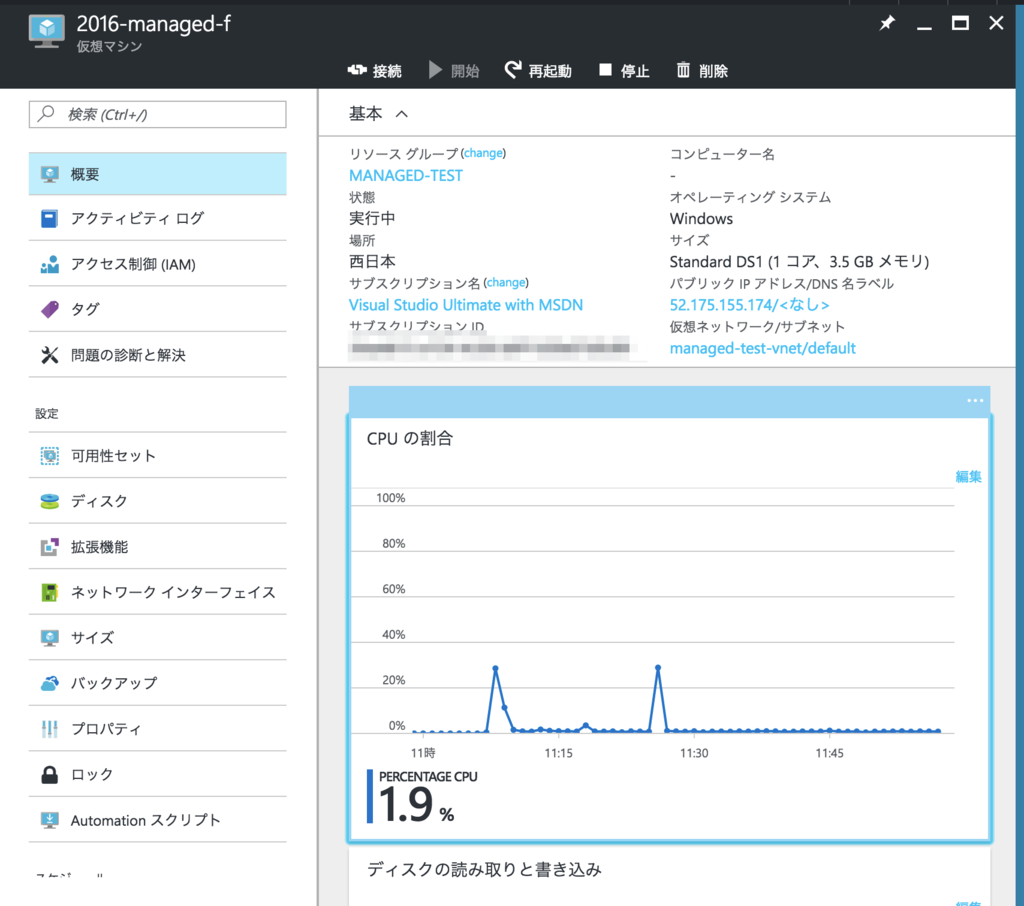Change the resource group assignment
The height and width of the screenshot is (906, 1024).
pos(484,153)
